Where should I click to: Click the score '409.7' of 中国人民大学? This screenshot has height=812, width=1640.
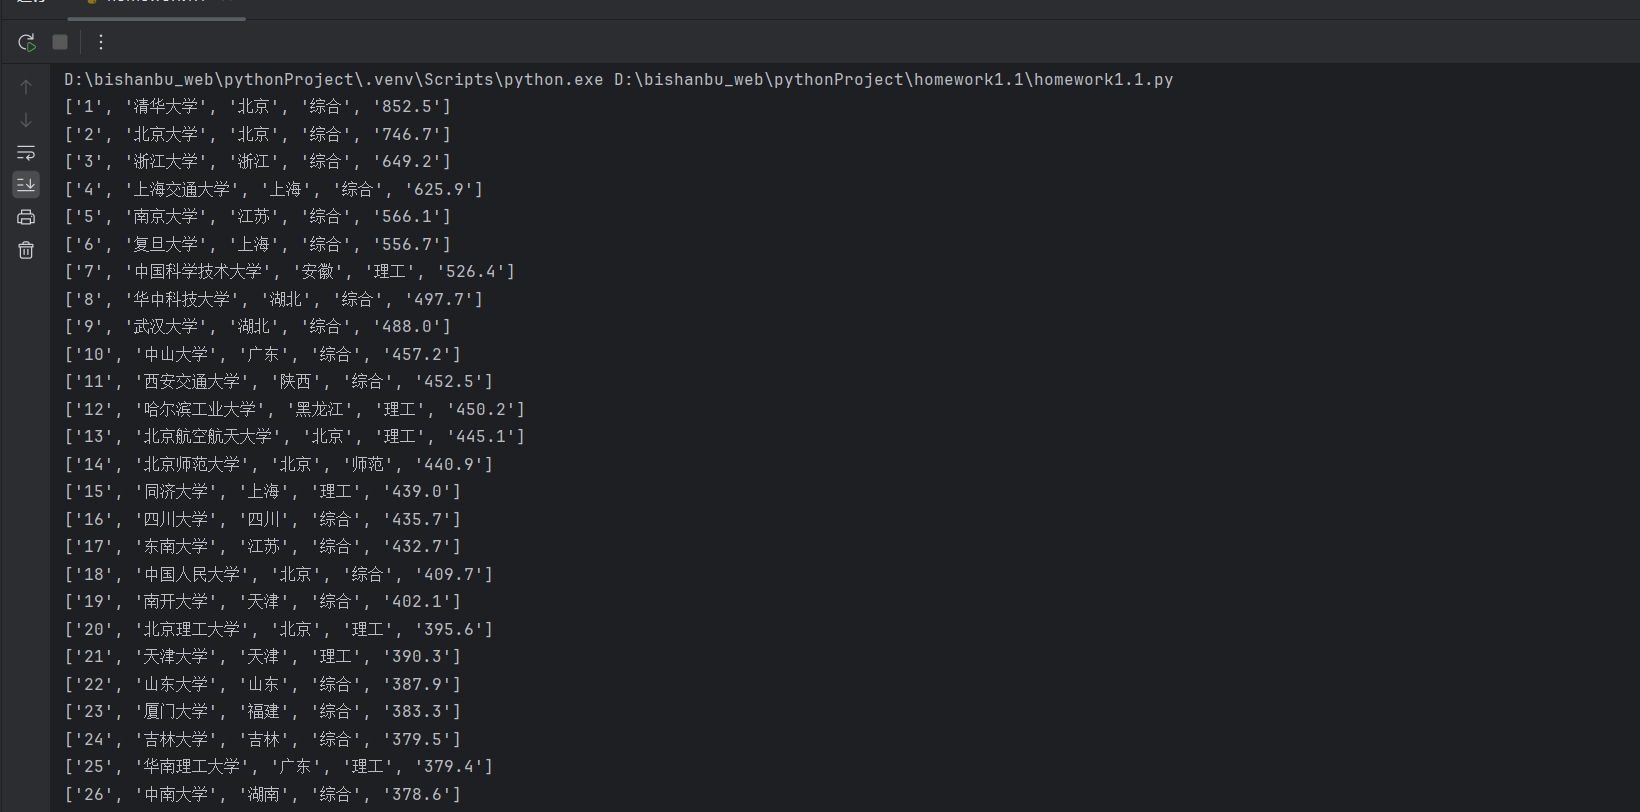tap(453, 574)
